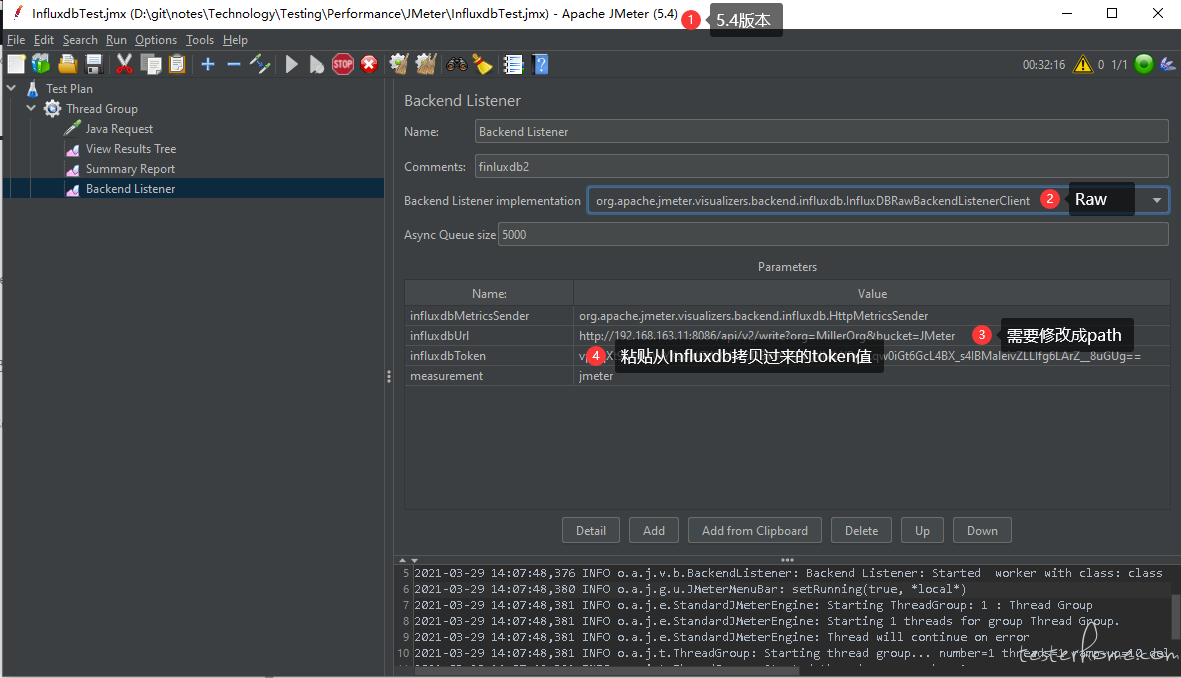Screen dimensions: 1181x678
Task: Select Thread Group in the tree
Action: (102, 108)
